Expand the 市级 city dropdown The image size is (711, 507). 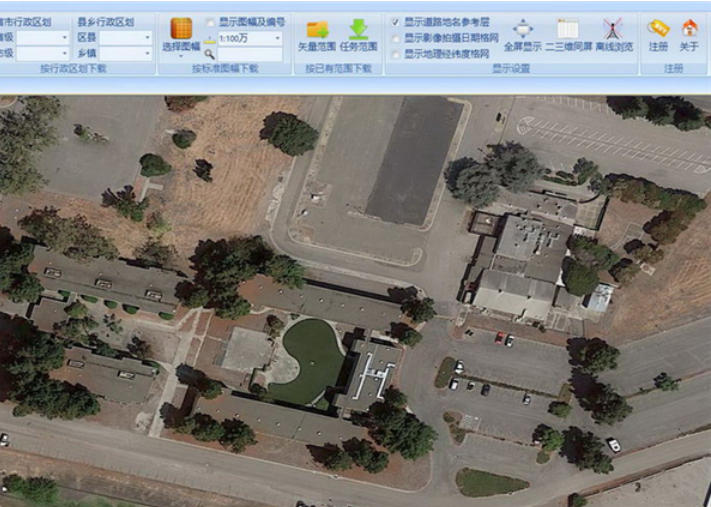click(x=64, y=54)
